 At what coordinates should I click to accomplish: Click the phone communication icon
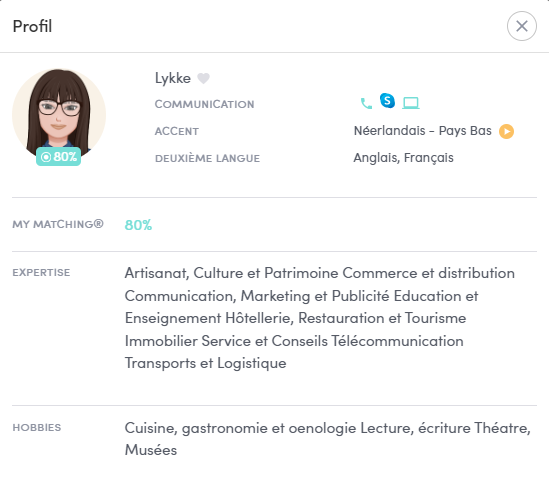point(366,103)
